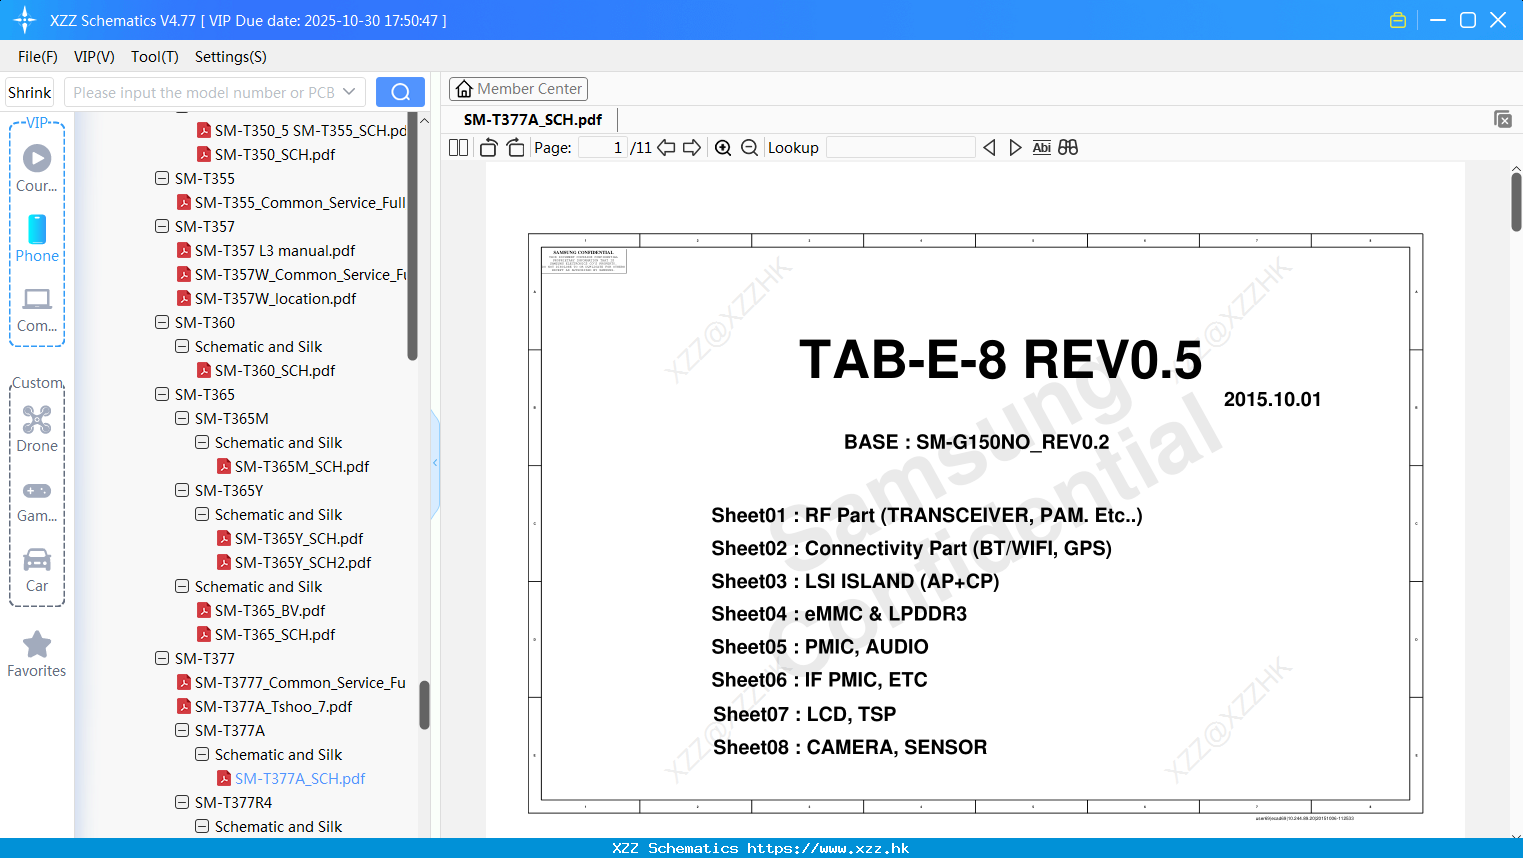This screenshot has width=1523, height=858.
Task: Open the Game console category
Action: tap(37, 501)
